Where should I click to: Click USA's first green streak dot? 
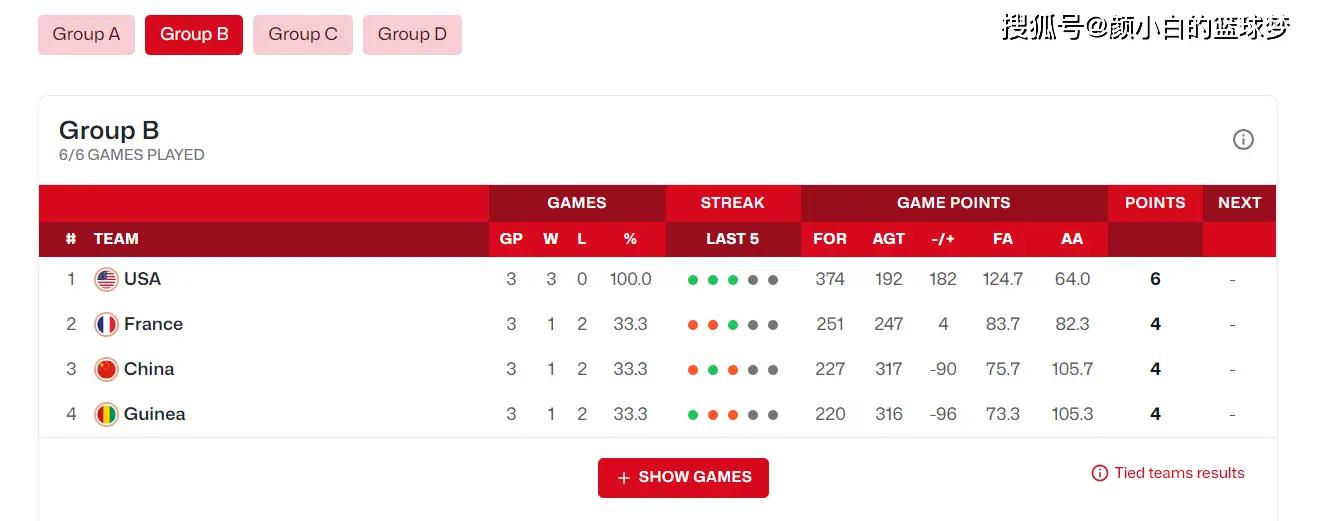tap(693, 280)
